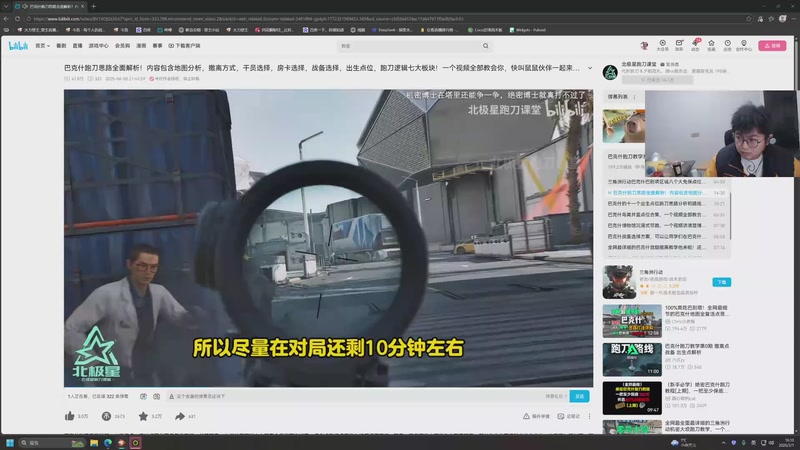The image size is (800, 450).
Task: Click the 弹幕礼仪 link
Action: pos(555,396)
